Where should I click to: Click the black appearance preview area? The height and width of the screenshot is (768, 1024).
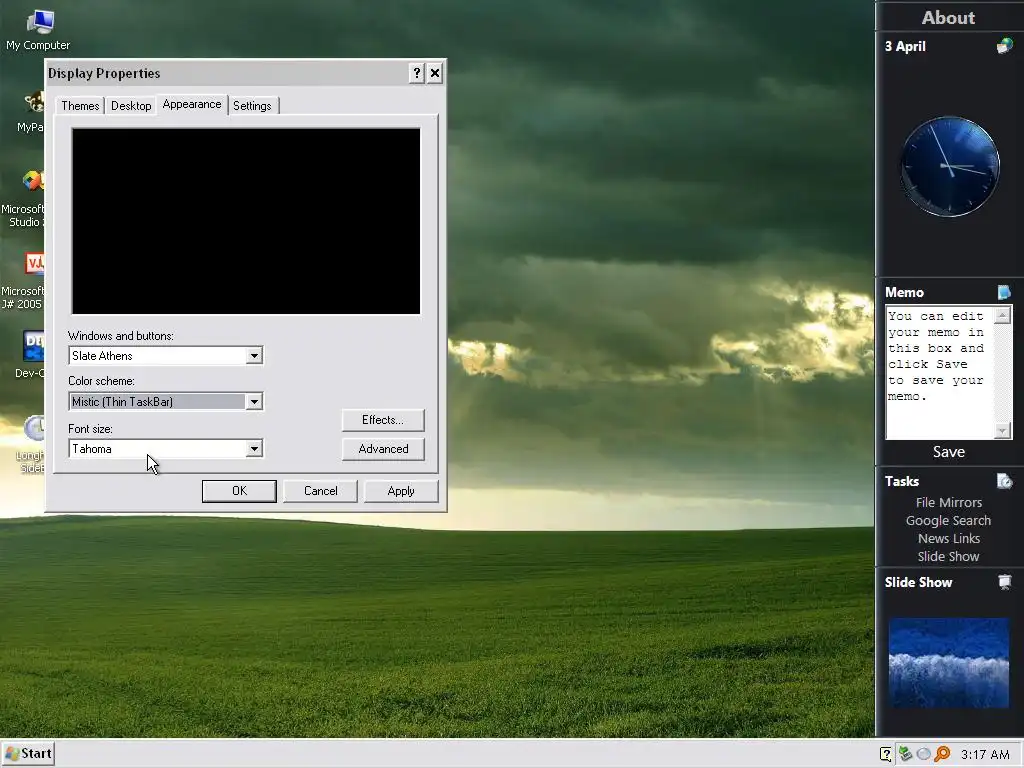click(x=246, y=221)
